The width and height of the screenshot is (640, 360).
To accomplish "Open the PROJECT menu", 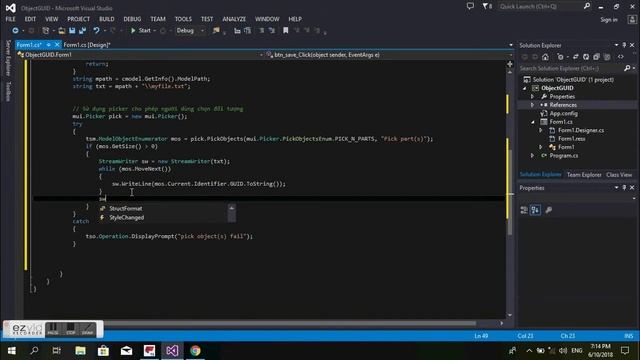I will click(x=78, y=19).
